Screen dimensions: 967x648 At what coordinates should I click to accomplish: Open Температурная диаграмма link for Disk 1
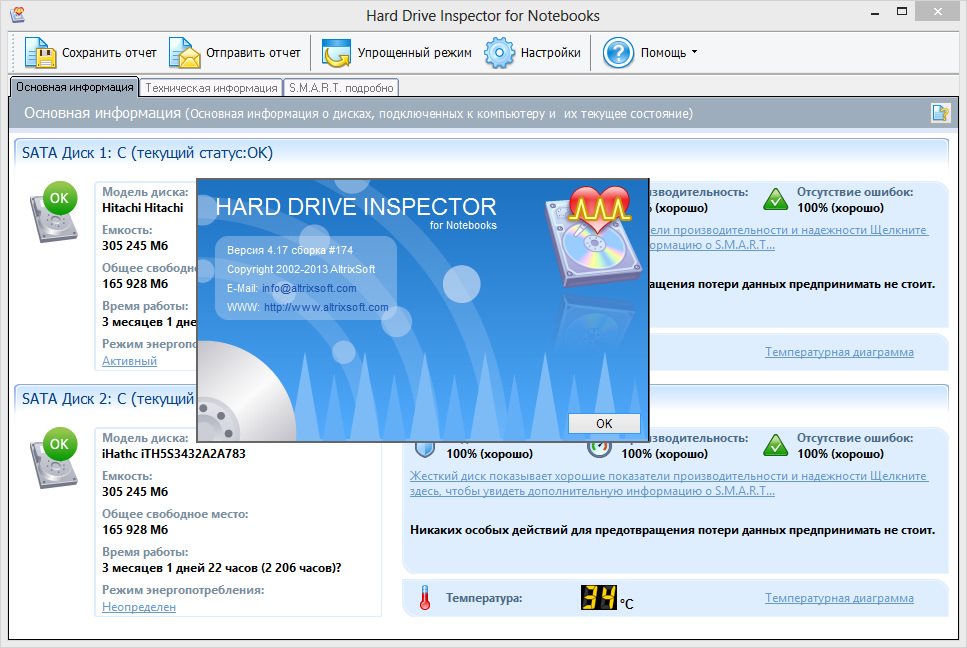pos(839,352)
